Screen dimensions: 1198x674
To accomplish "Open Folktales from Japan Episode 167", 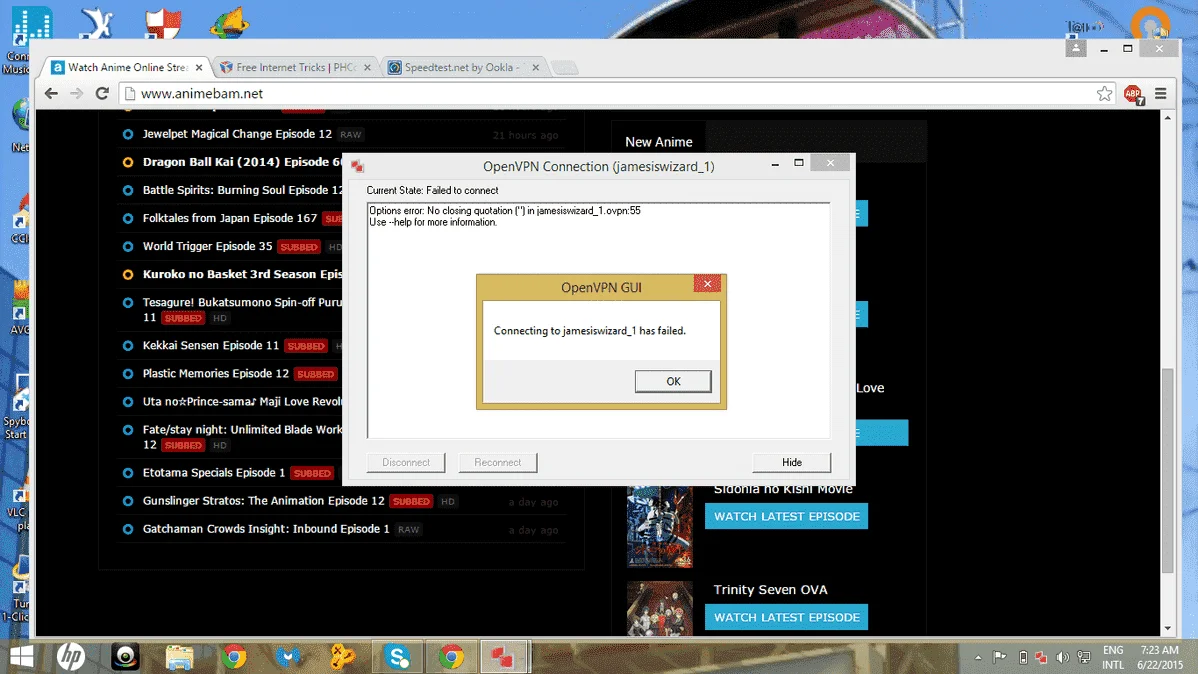I will coord(229,218).
